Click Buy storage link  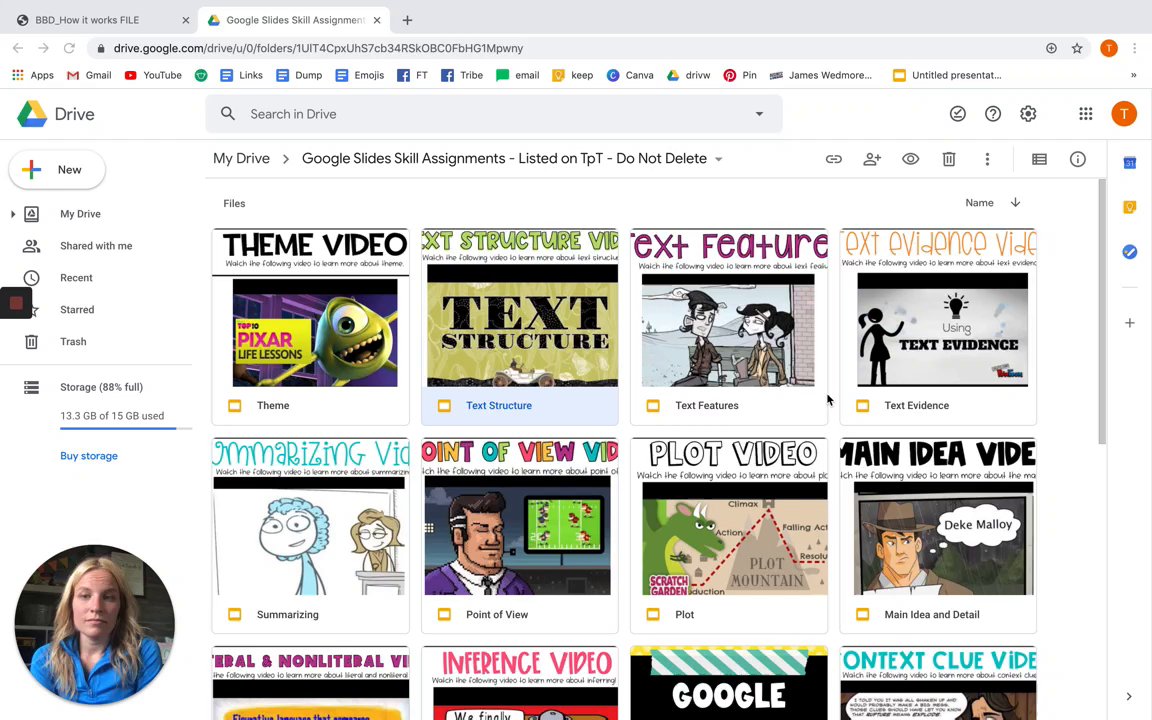89,456
